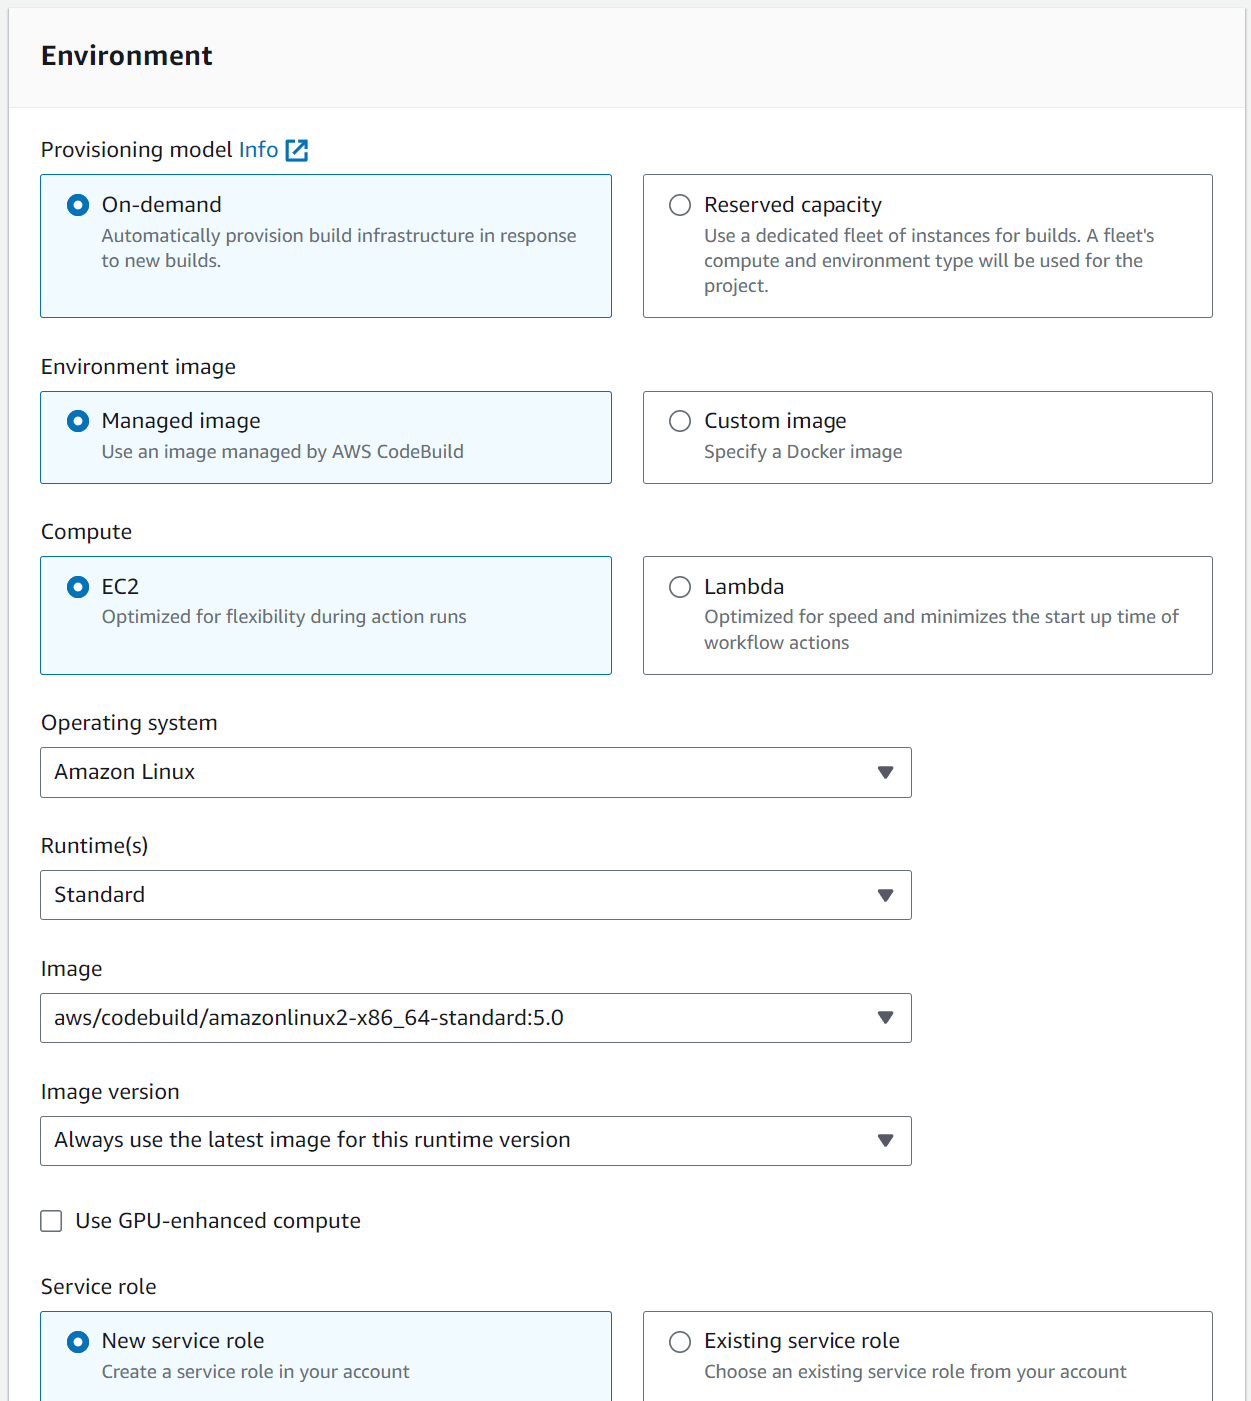The width and height of the screenshot is (1251, 1401).
Task: Choose Reserved capacity provisioning model
Action: [680, 205]
